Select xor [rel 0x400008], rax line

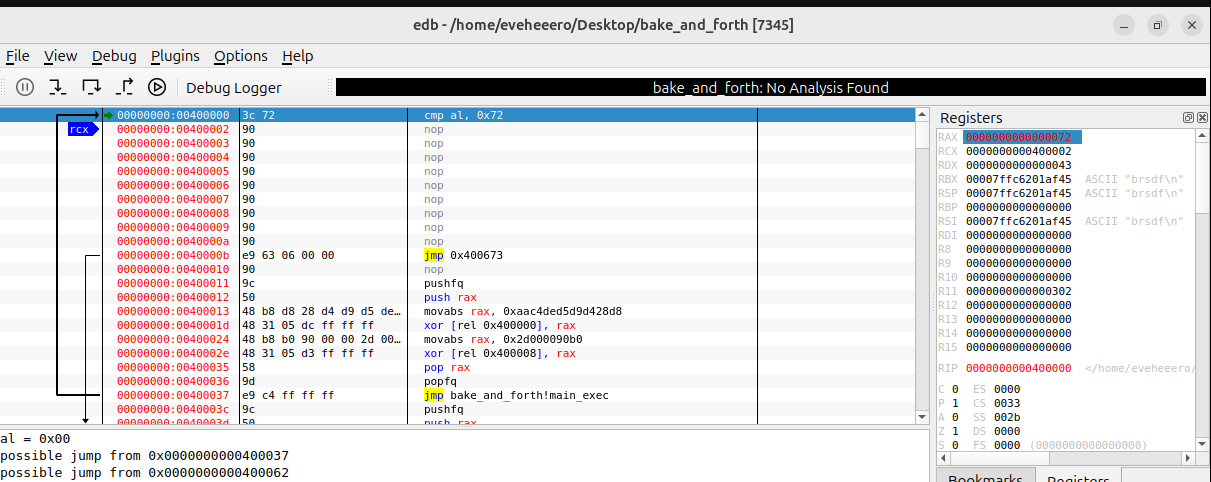499,353
